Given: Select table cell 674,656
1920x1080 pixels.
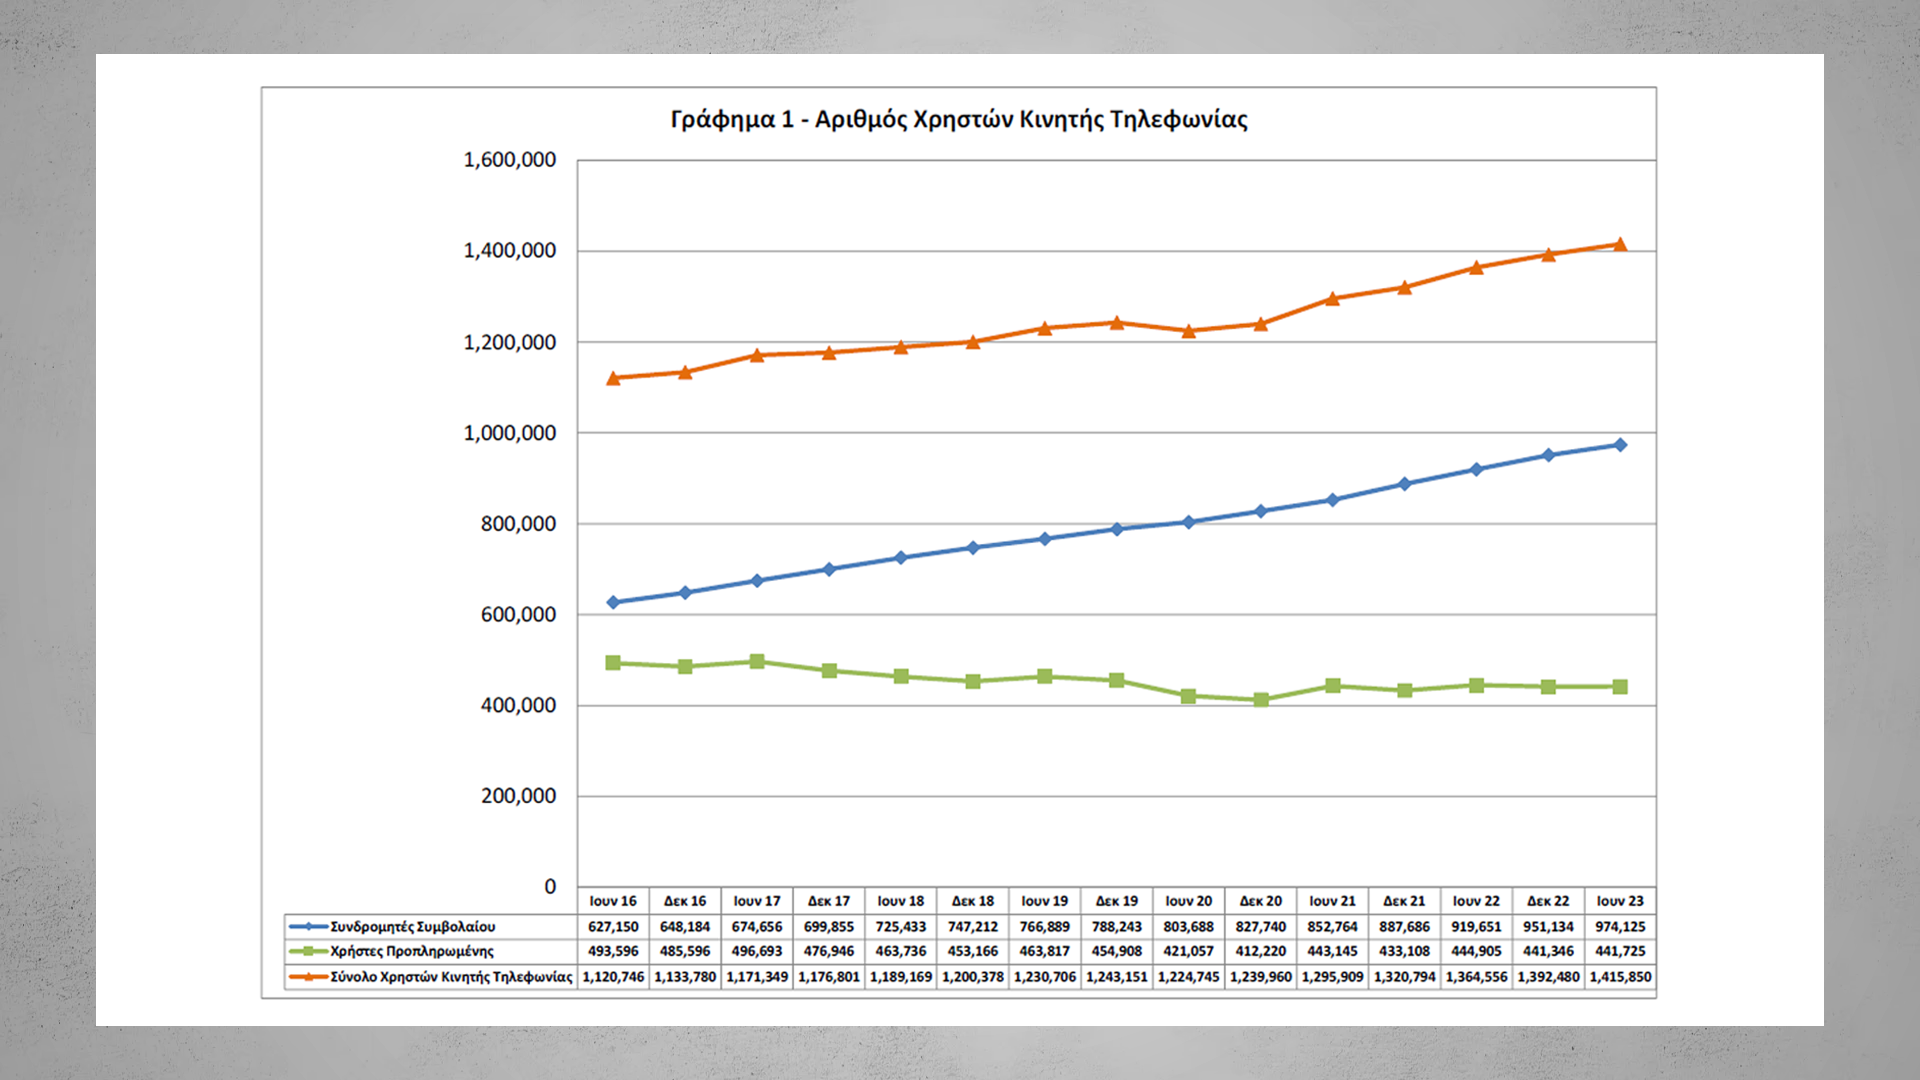Looking at the screenshot, I should pos(757,927).
